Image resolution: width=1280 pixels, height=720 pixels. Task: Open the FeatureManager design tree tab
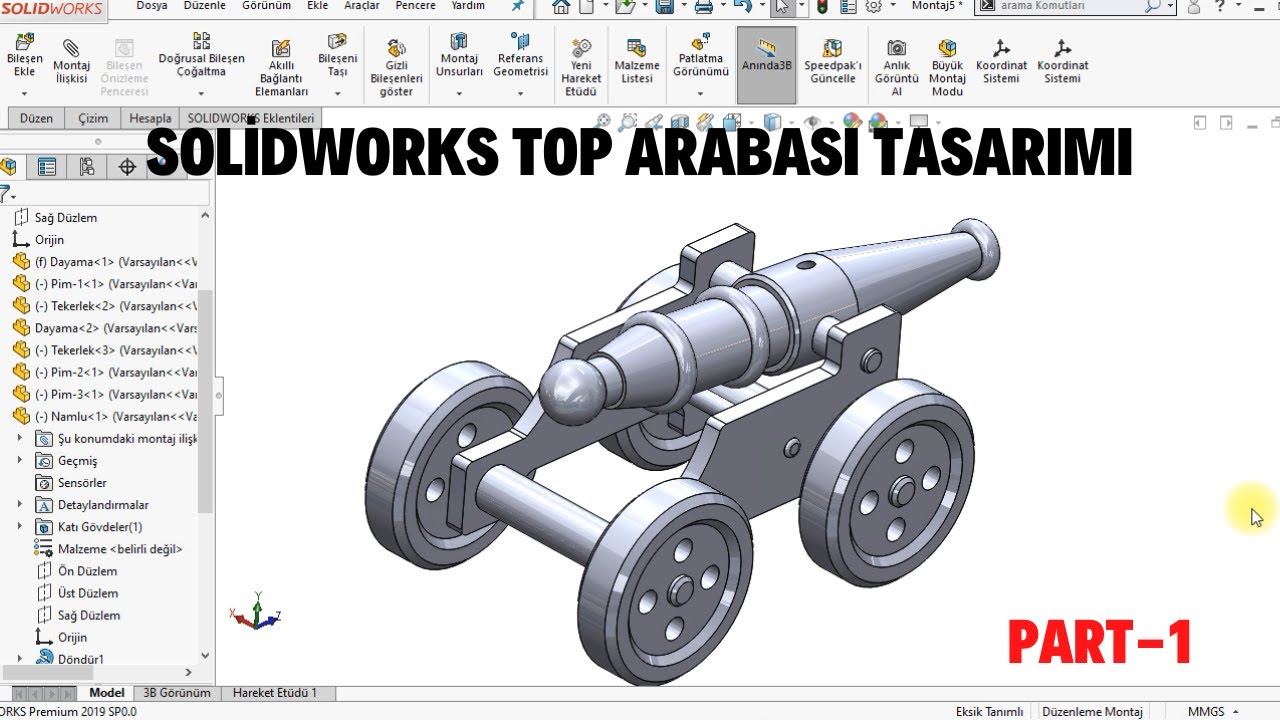click(7, 167)
